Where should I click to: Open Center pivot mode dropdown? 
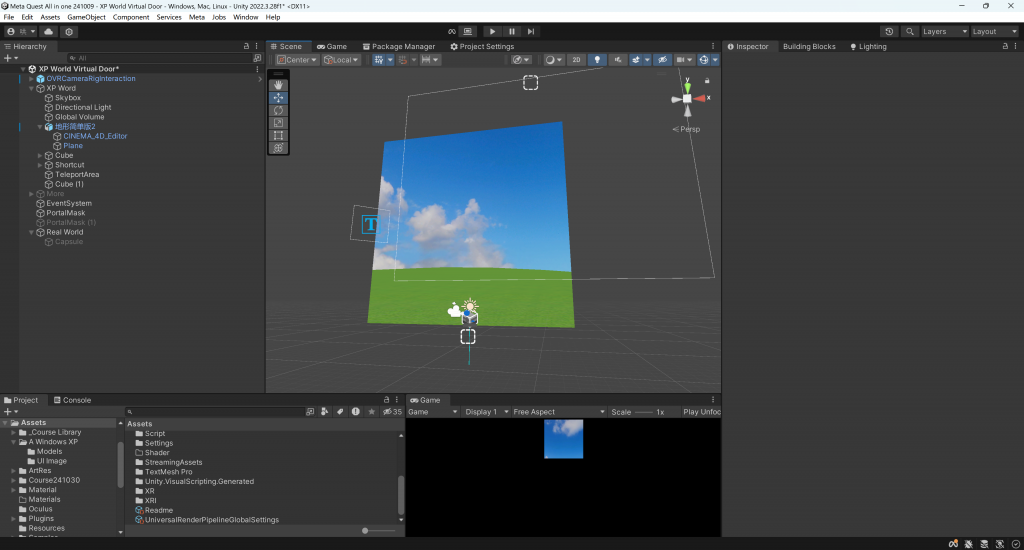point(296,59)
